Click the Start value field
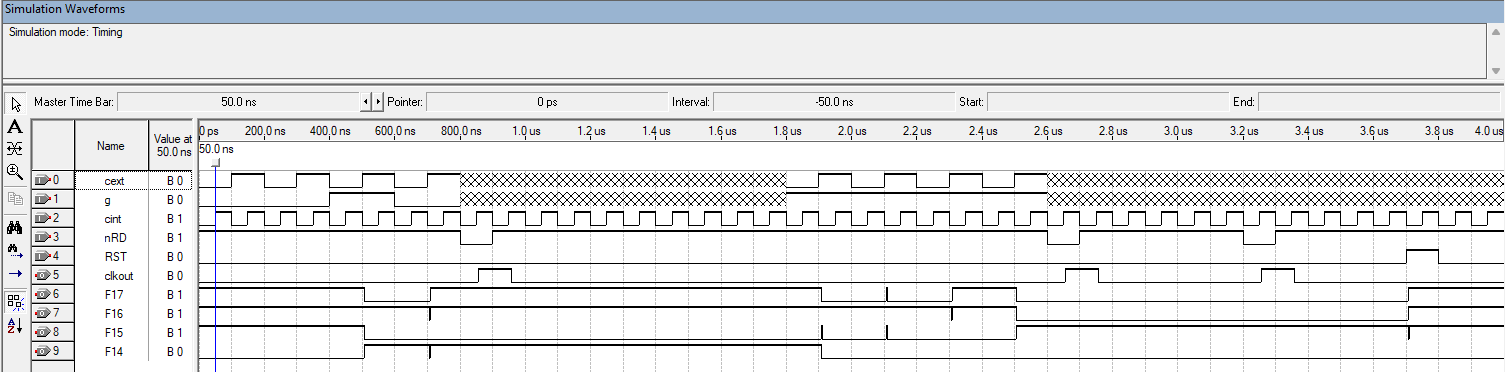Image resolution: width=1505 pixels, height=372 pixels. point(1107,102)
